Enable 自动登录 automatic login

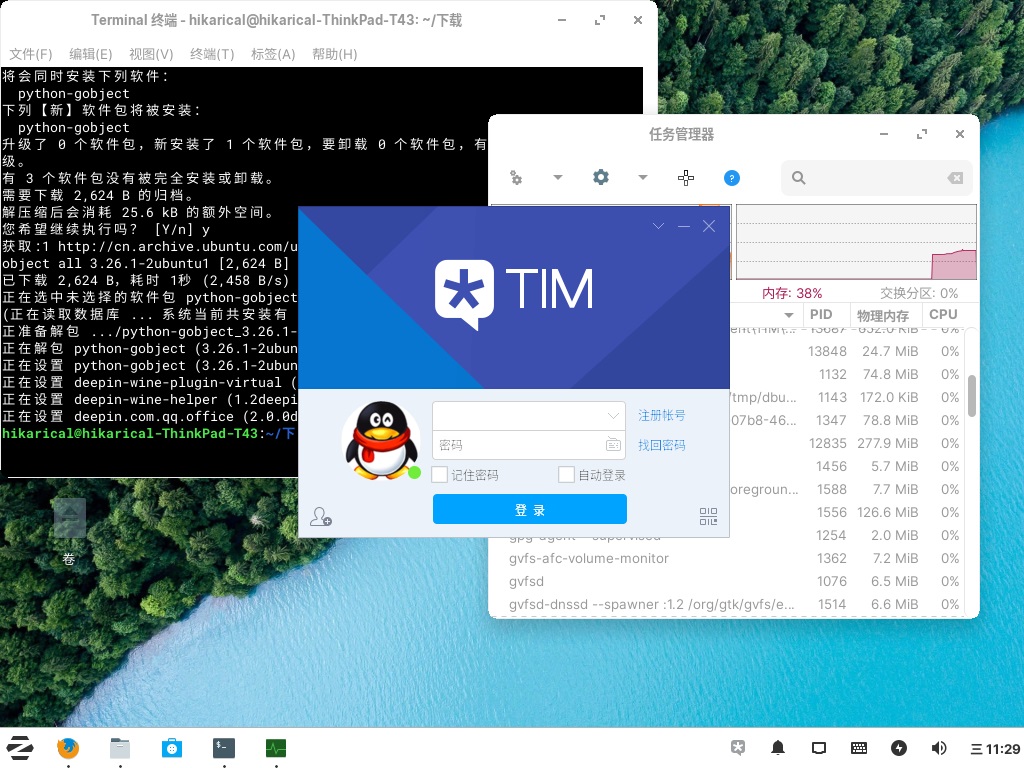pyautogui.click(x=566, y=474)
